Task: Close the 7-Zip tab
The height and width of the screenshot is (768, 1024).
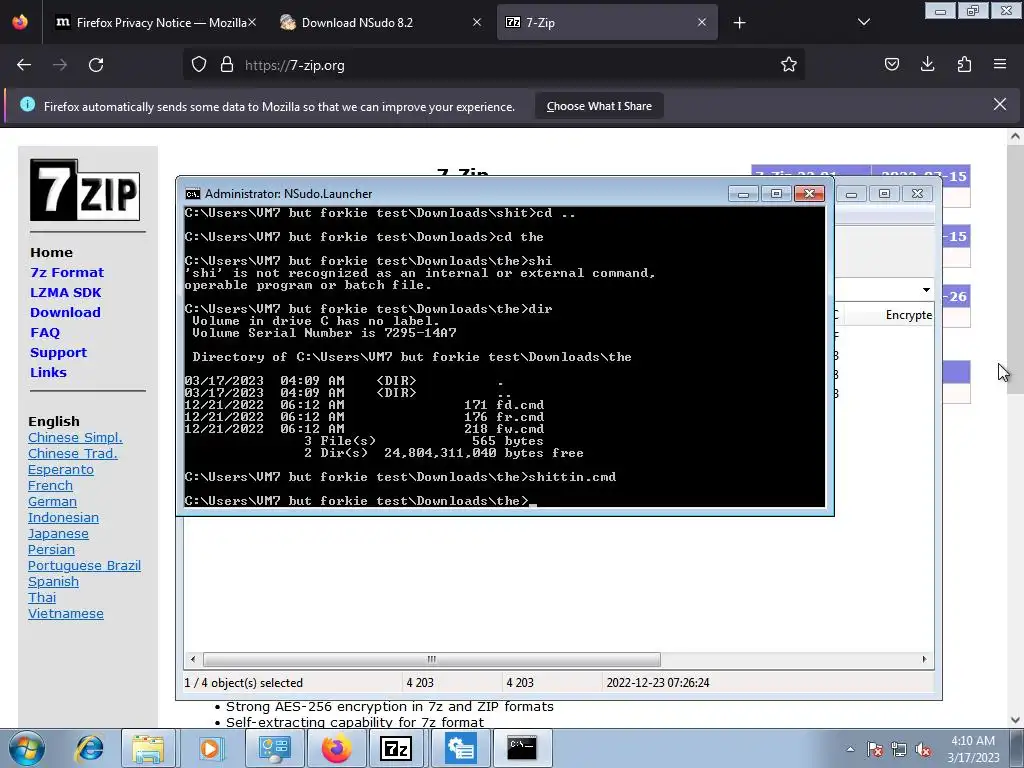Action: [x=701, y=23]
